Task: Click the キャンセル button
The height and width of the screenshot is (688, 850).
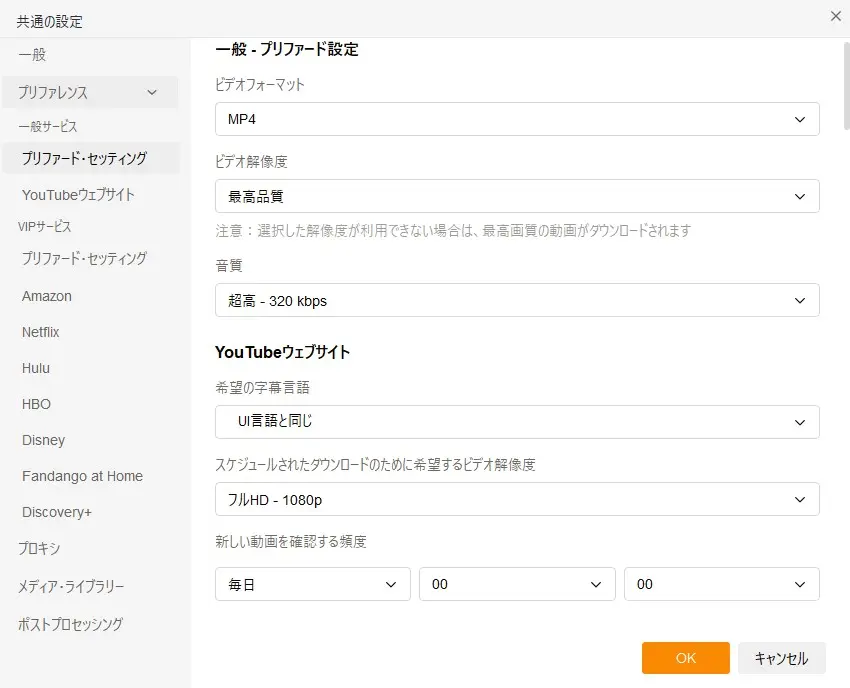Action: pos(782,658)
